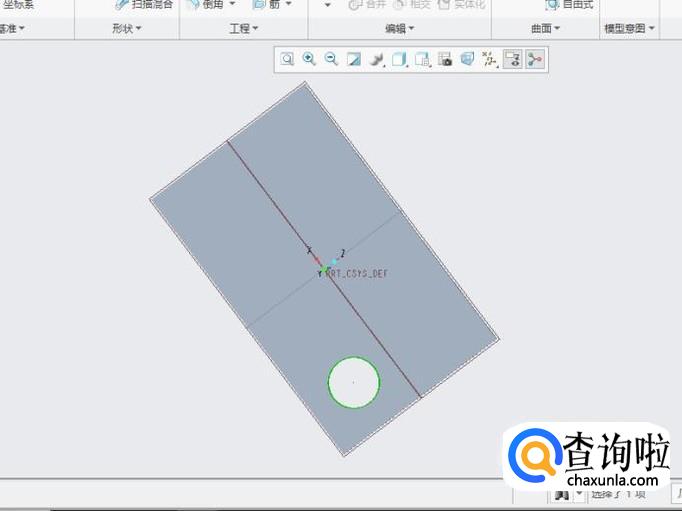This screenshot has height=511, width=682.
Task: Click the perspective view cube icon
Action: pos(467,59)
